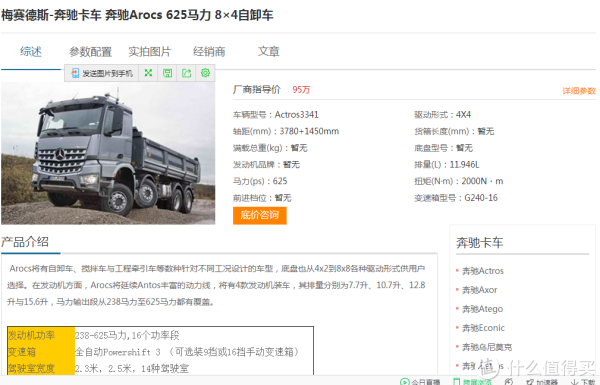600x385 pixels.
Task: Click the share image icon
Action: point(186,73)
